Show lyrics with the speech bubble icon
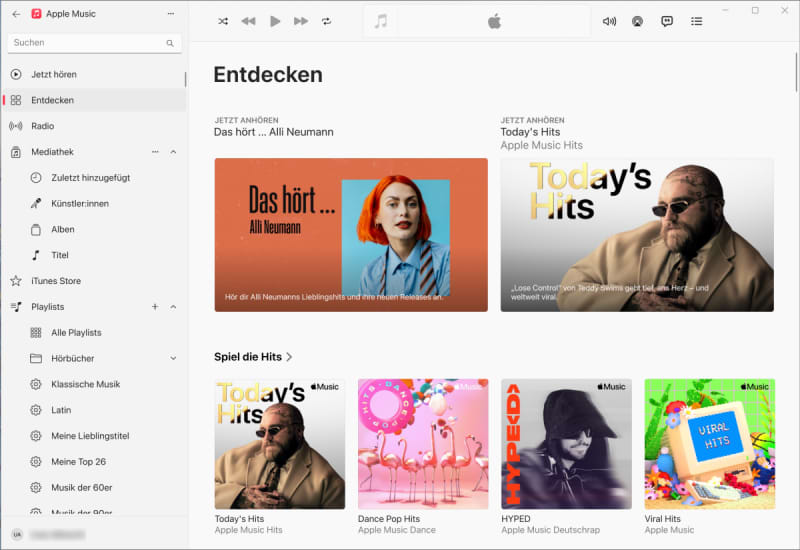Screen dimensions: 800x550 667,21
